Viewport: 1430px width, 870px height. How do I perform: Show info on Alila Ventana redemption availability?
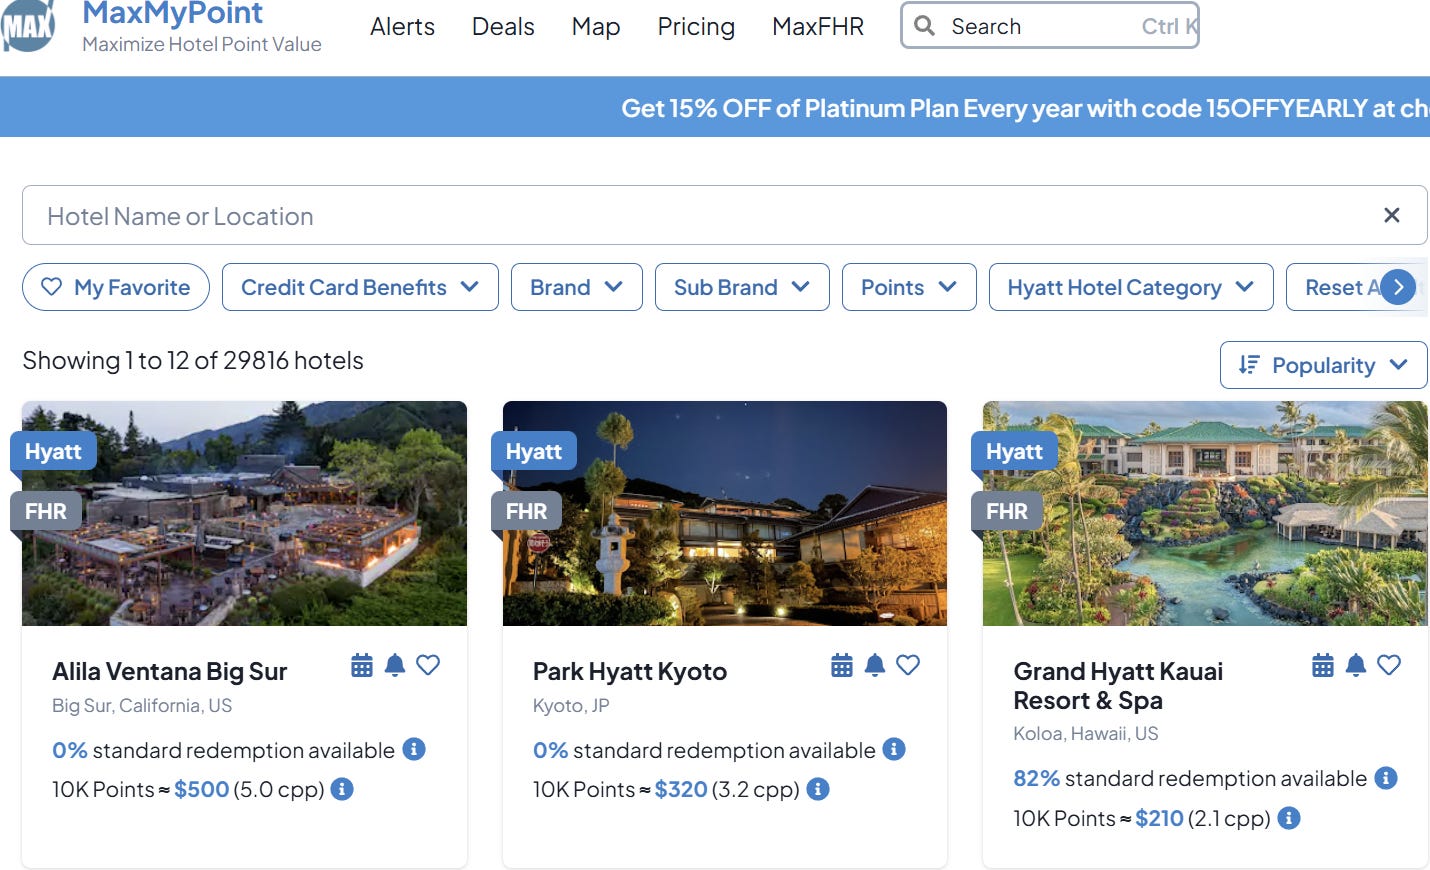pyautogui.click(x=414, y=749)
